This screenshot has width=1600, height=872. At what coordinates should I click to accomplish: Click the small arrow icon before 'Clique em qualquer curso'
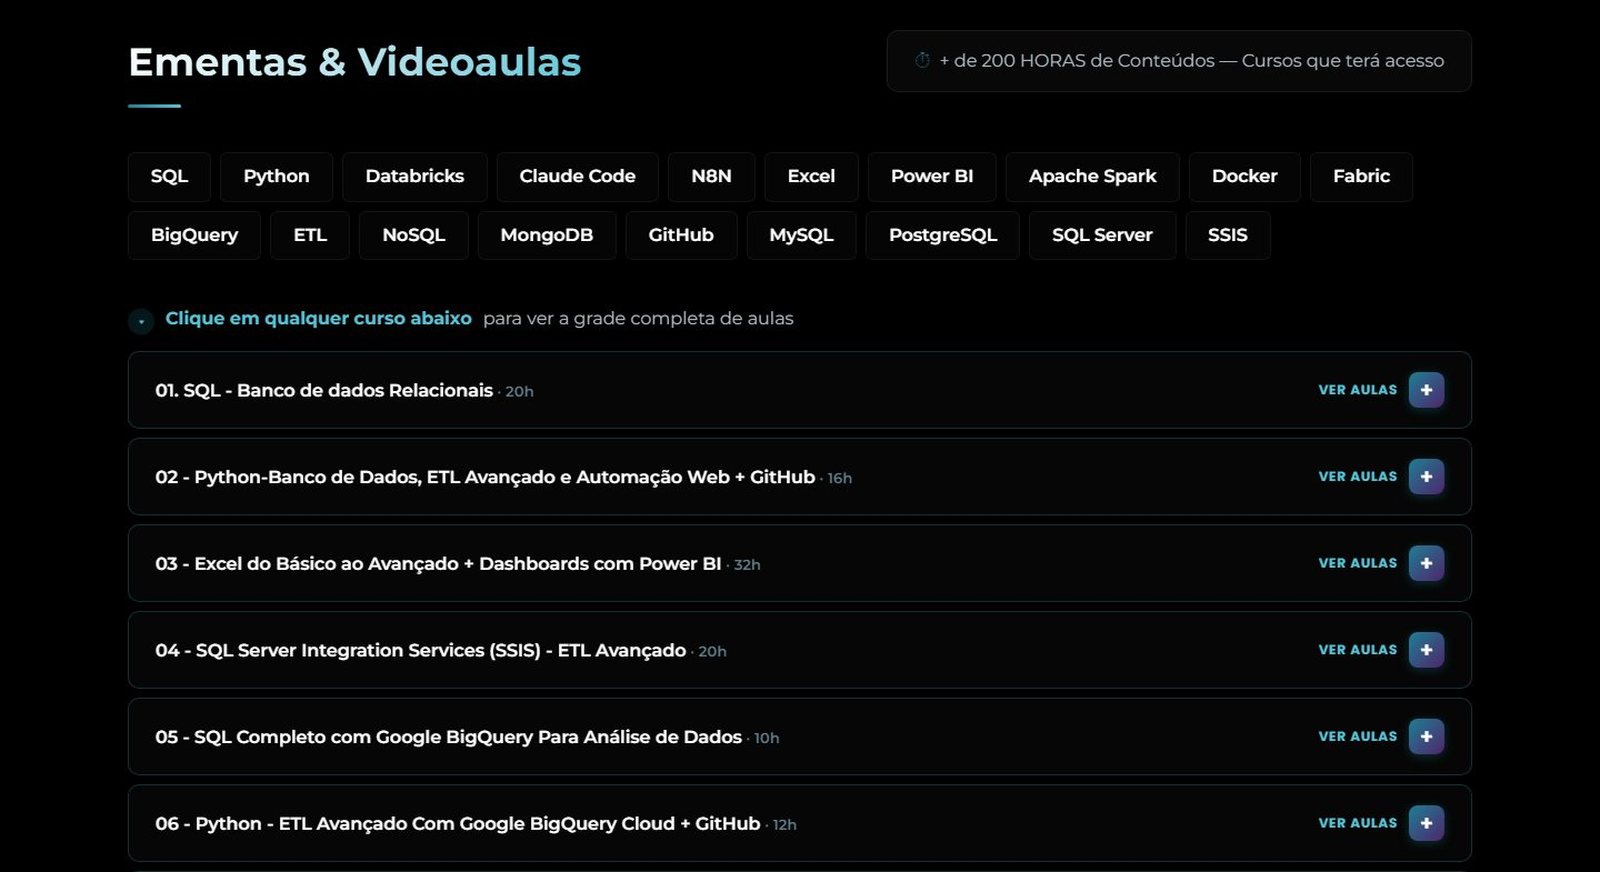(141, 321)
